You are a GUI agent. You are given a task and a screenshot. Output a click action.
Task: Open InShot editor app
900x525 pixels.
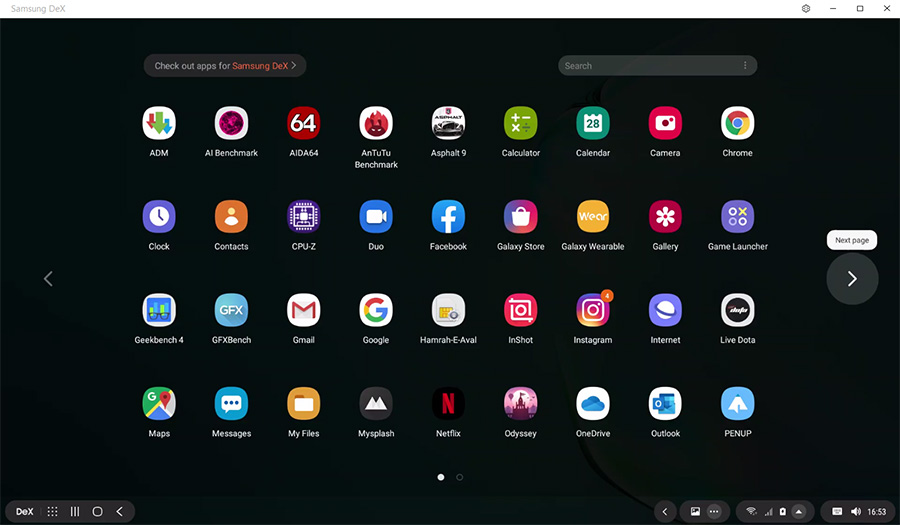point(521,310)
